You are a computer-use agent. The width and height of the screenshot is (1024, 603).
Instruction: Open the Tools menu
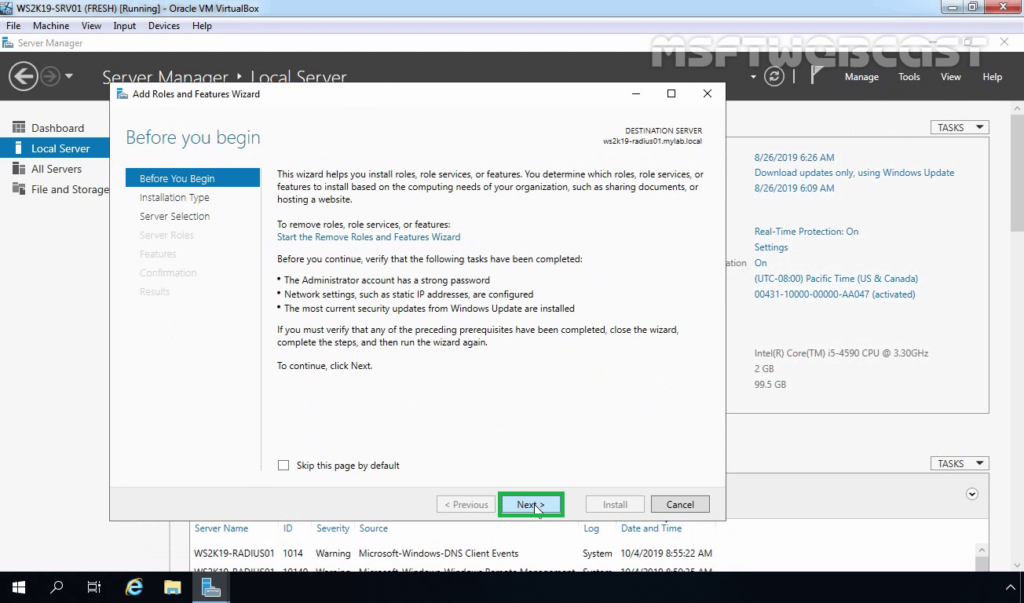(x=909, y=76)
